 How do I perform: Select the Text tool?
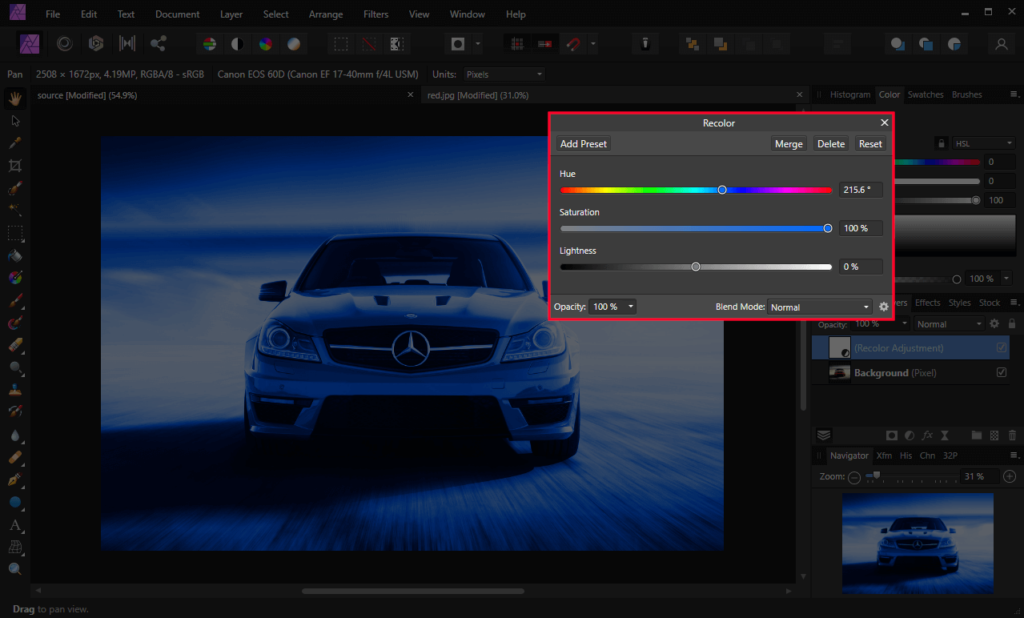click(x=15, y=524)
